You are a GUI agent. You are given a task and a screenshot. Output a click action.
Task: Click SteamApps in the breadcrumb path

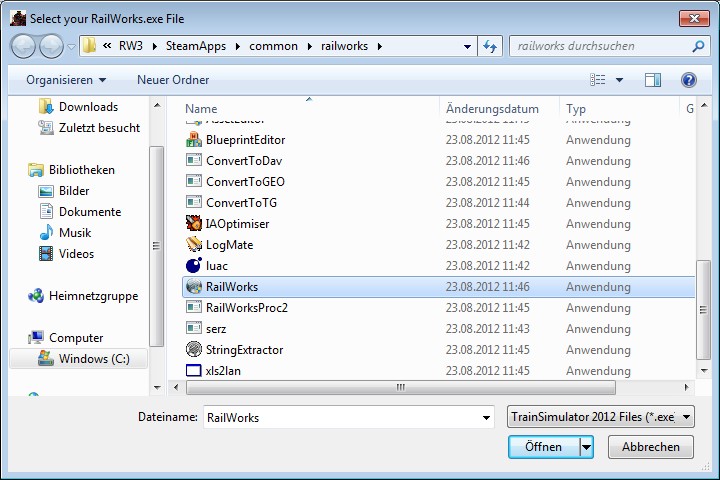click(x=196, y=46)
